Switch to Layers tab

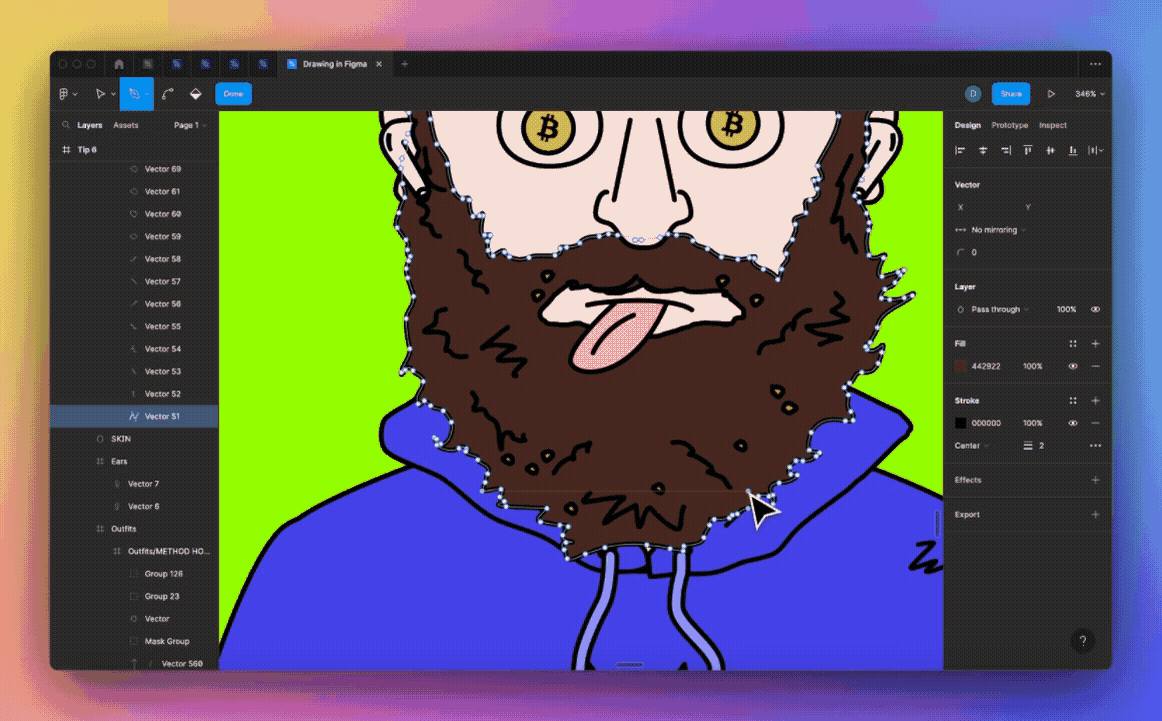click(90, 125)
